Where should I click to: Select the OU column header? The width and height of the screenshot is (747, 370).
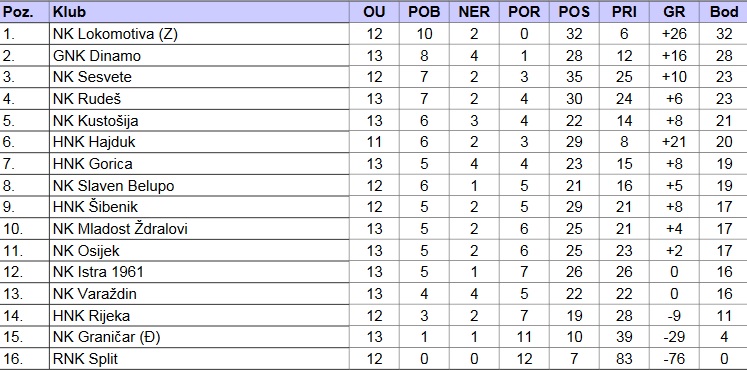(374, 12)
